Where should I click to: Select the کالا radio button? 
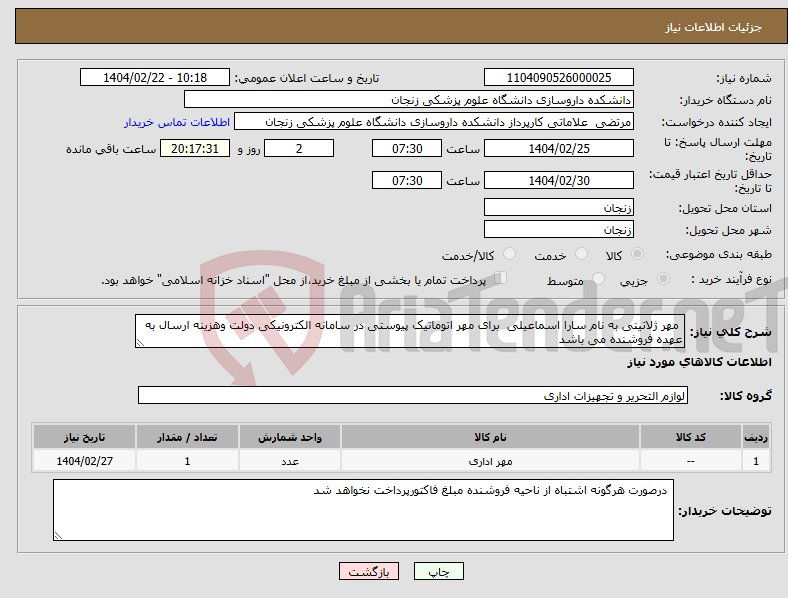click(x=637, y=254)
